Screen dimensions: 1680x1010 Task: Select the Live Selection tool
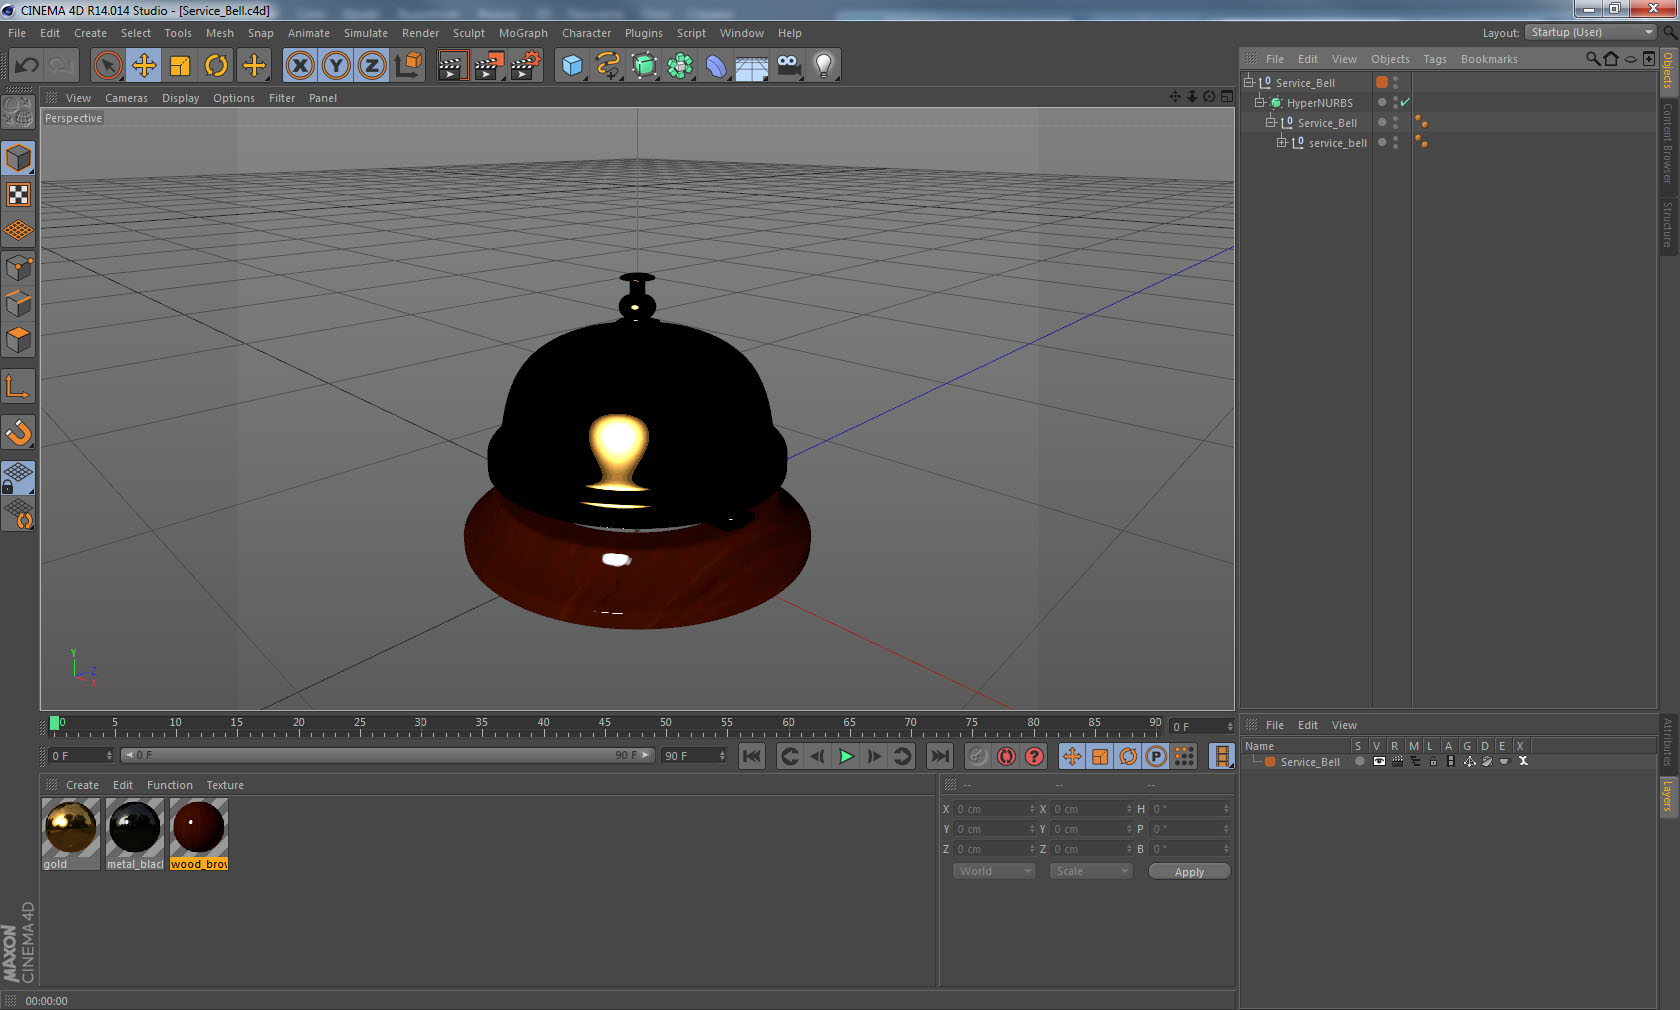[107, 66]
